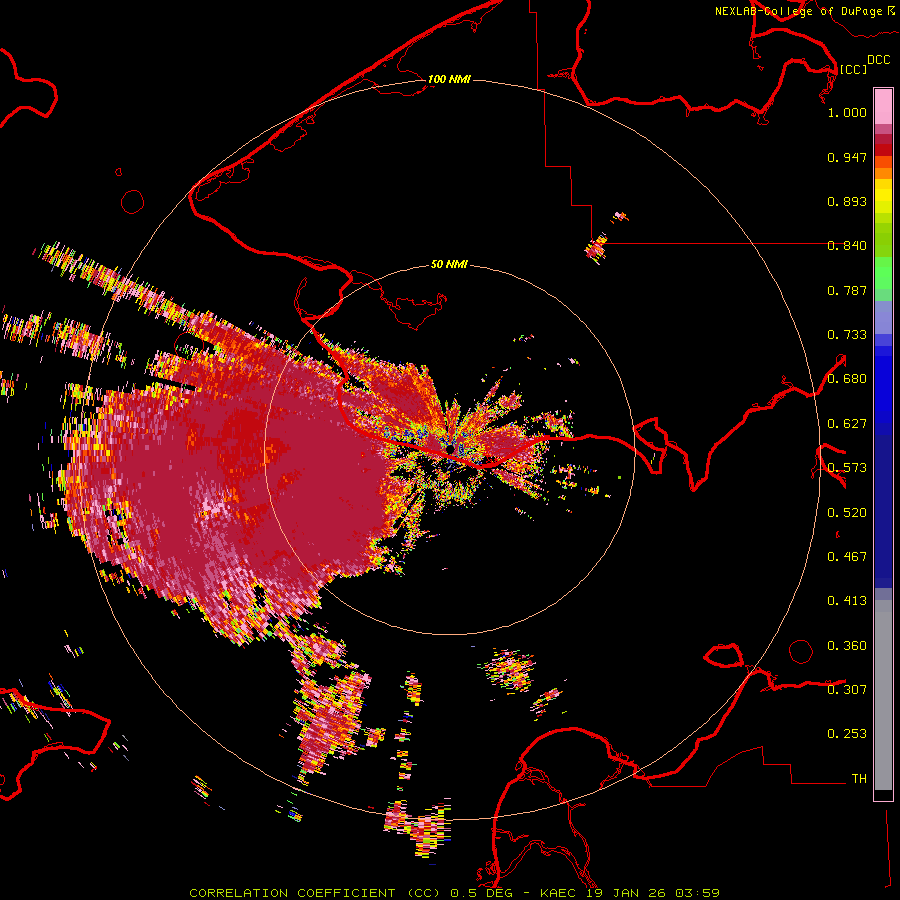Click the 0.467 scale value
This screenshot has width=900, height=900.
[847, 557]
